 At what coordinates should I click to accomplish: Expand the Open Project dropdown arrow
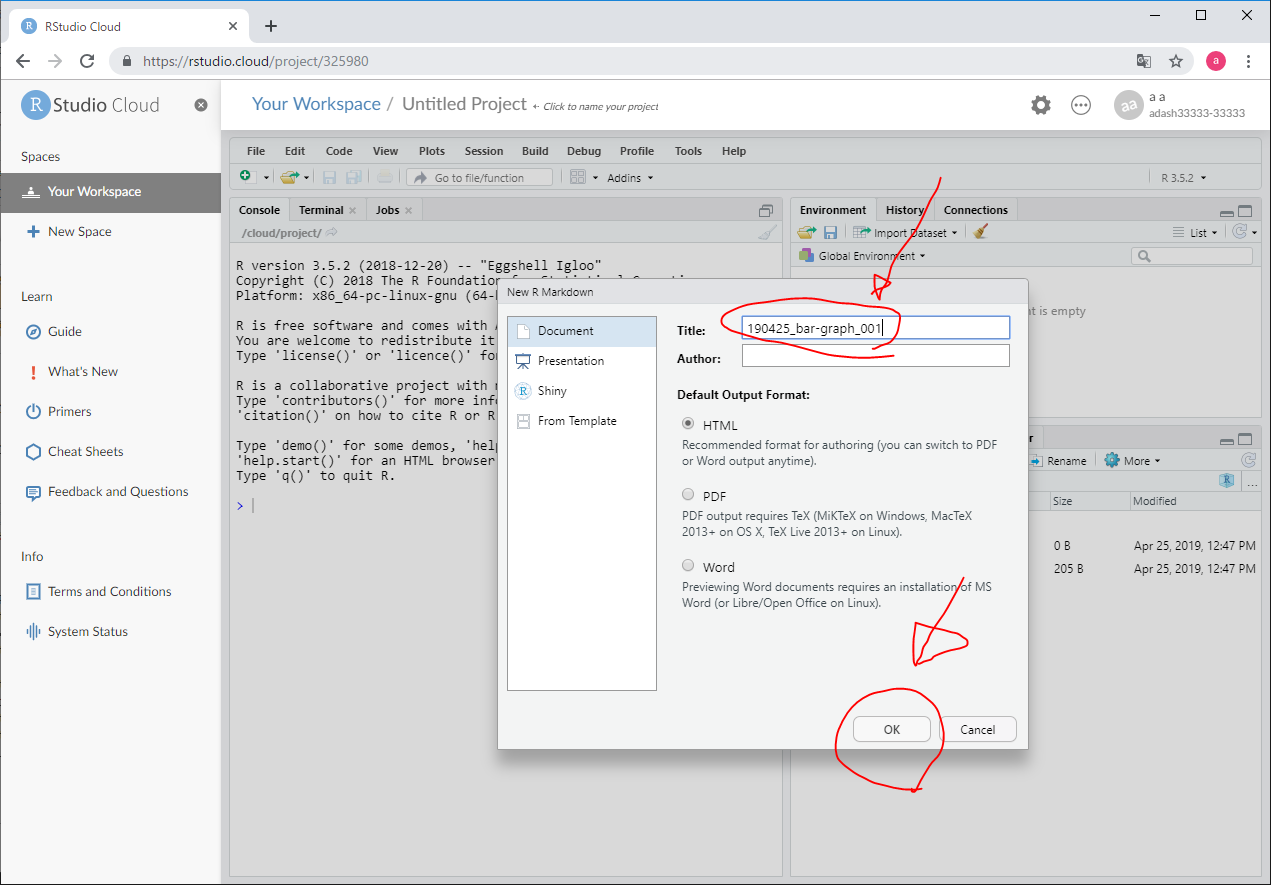pos(306,178)
